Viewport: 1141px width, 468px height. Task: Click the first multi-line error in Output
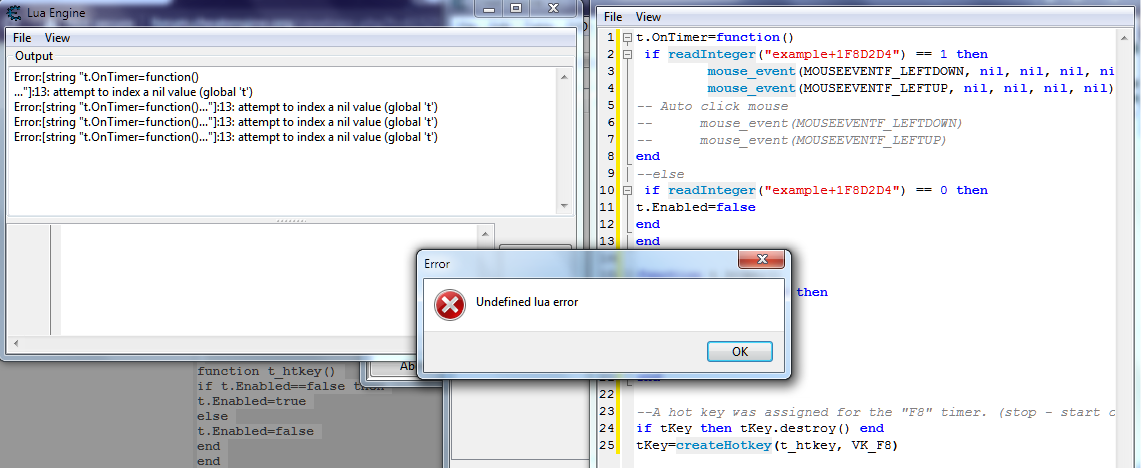click(x=133, y=84)
